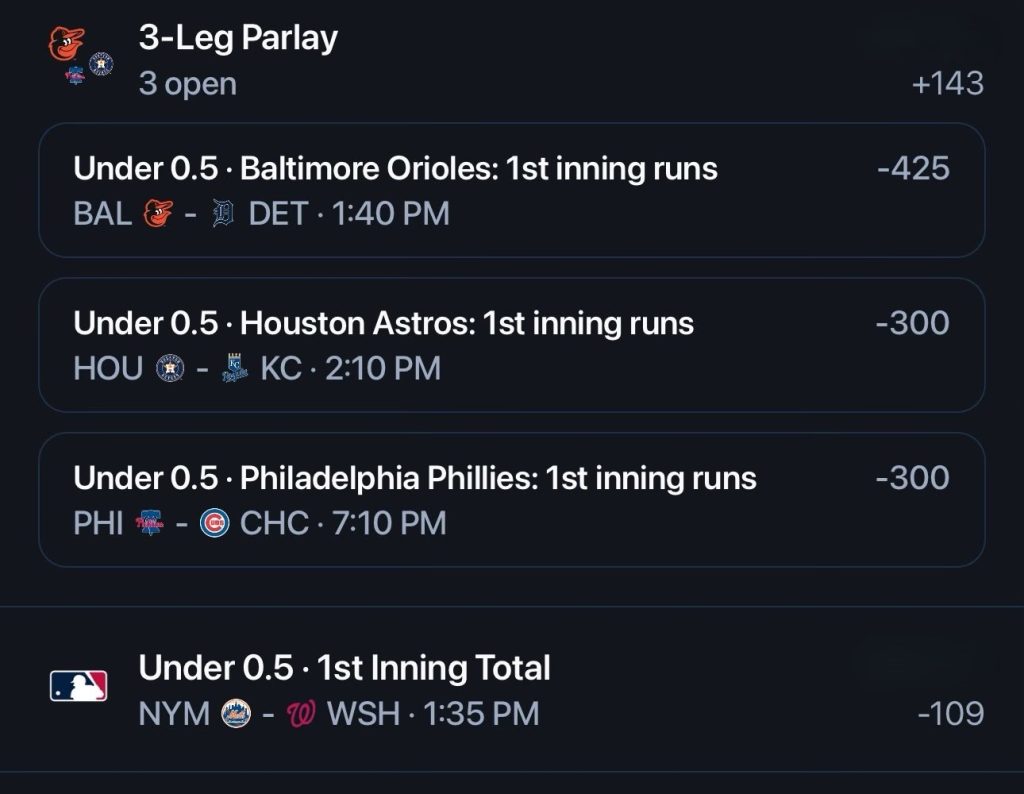The width and height of the screenshot is (1024, 794).
Task: Click the Orioles icon next to BAL
Action: [x=158, y=214]
